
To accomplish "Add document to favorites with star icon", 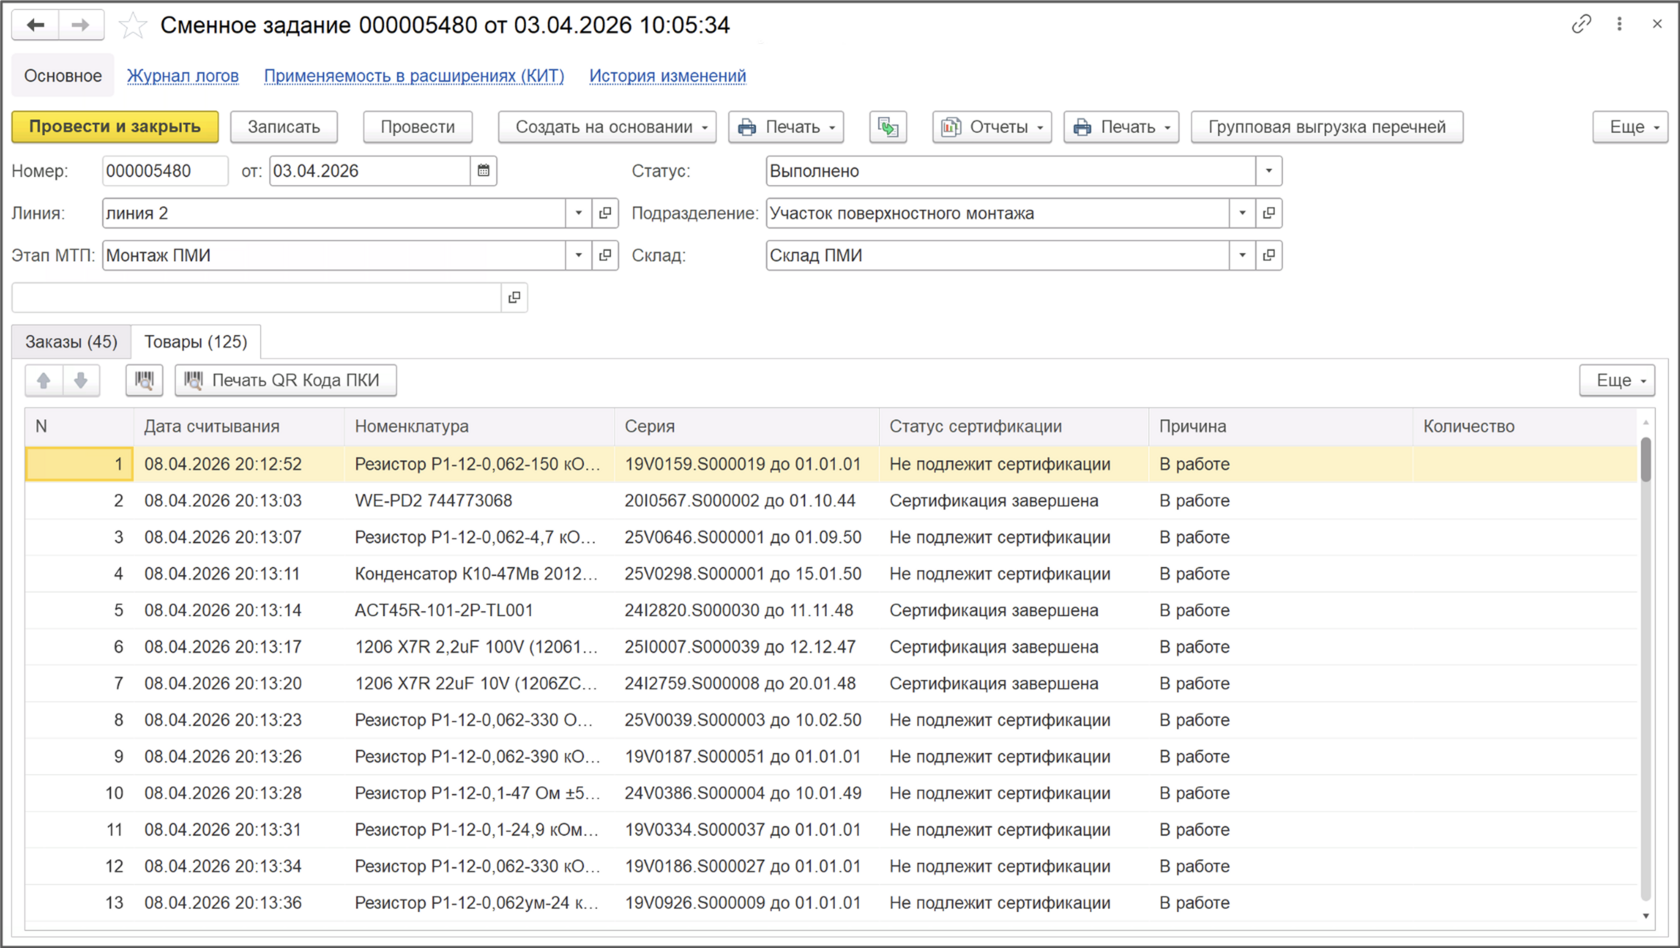I will pos(132,26).
